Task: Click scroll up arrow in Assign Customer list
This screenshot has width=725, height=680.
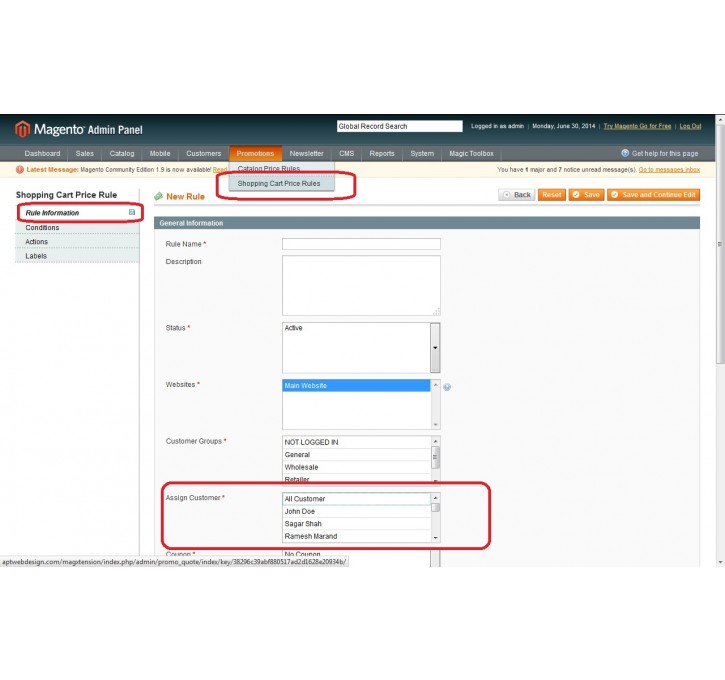Action: 435,498
